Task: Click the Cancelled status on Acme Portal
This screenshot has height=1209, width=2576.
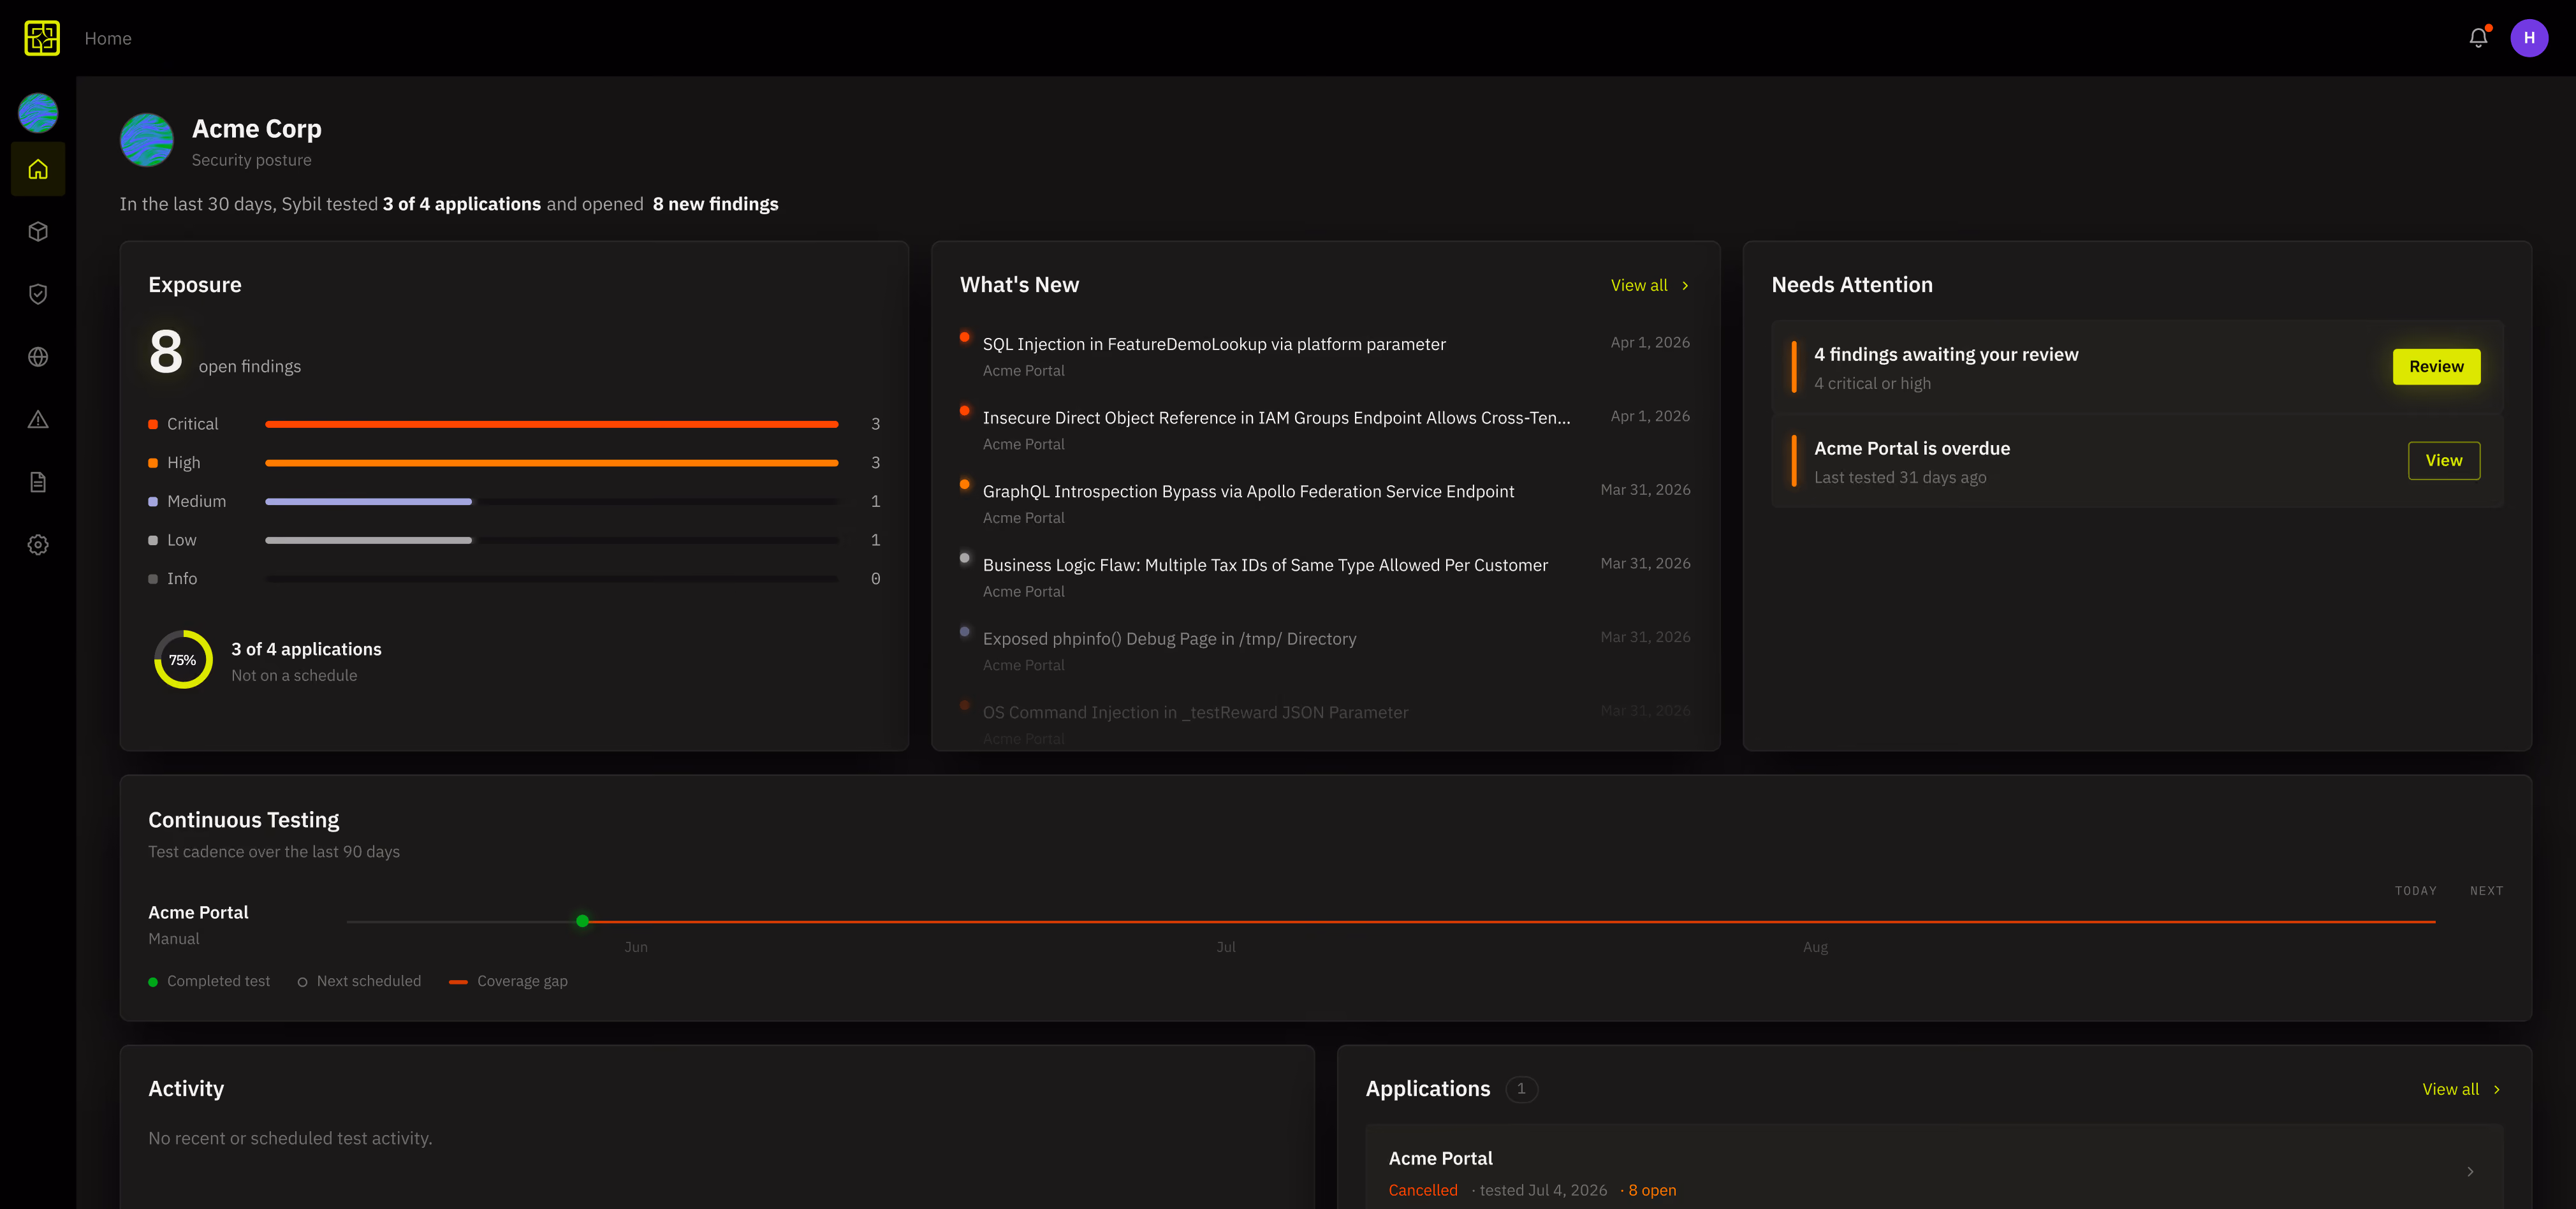Action: tap(1422, 1191)
